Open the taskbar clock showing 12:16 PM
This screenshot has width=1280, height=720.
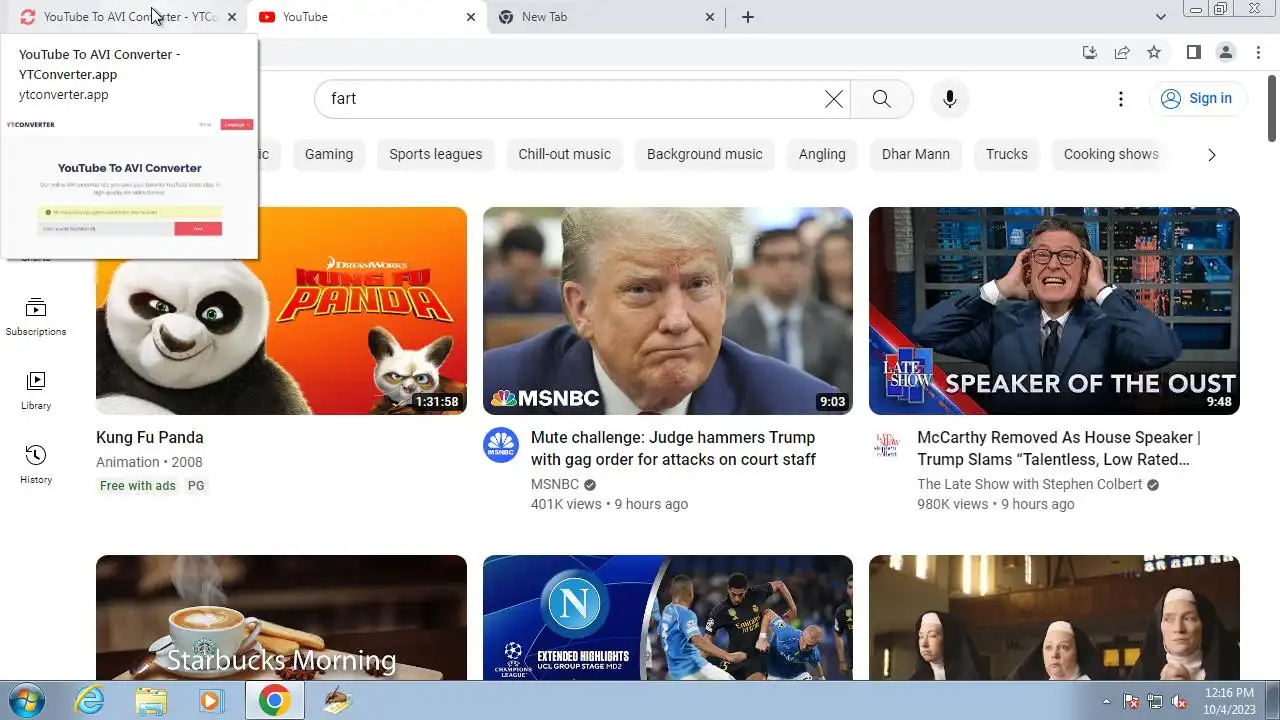1229,701
